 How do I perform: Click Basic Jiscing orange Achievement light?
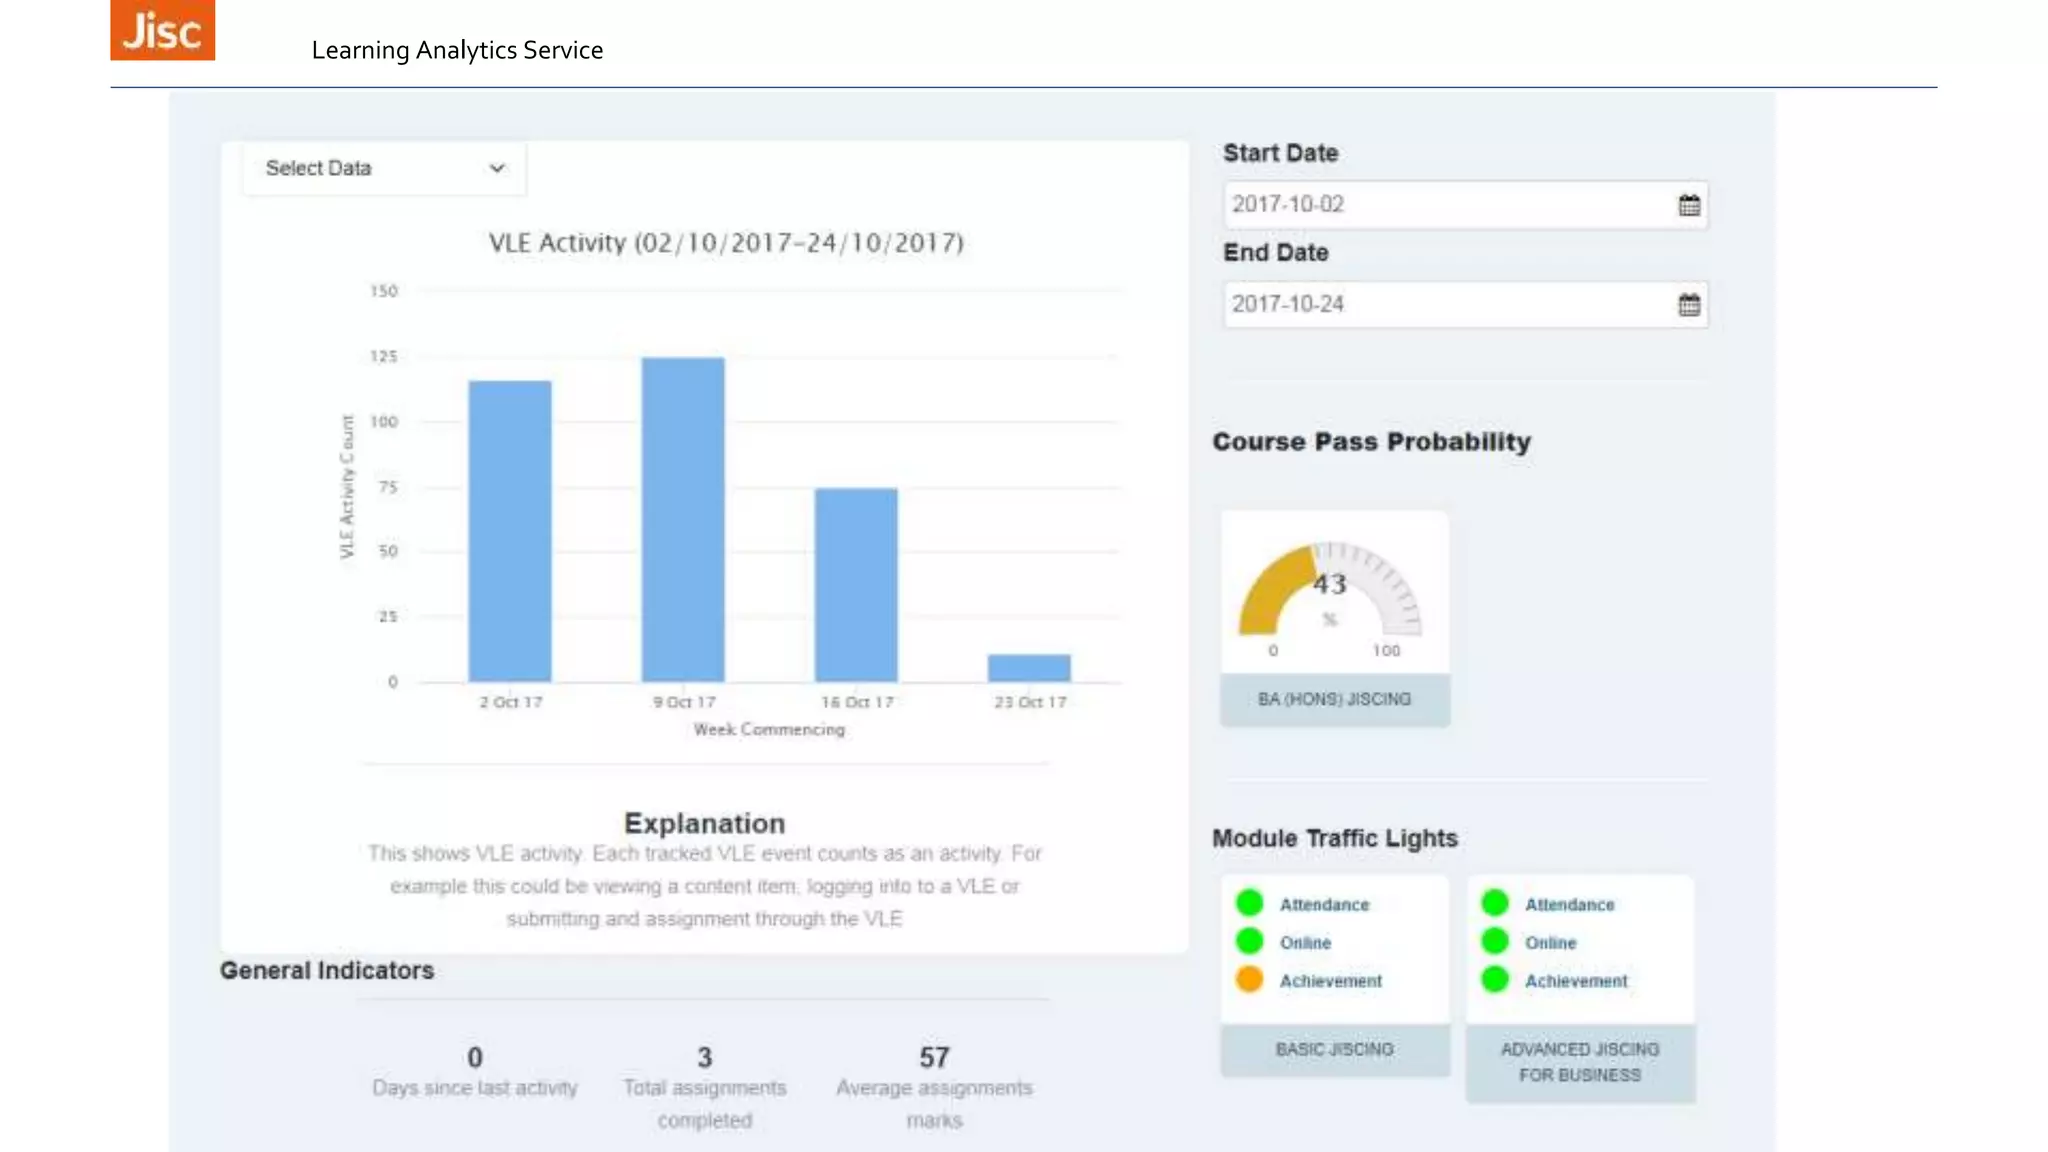(x=1249, y=979)
